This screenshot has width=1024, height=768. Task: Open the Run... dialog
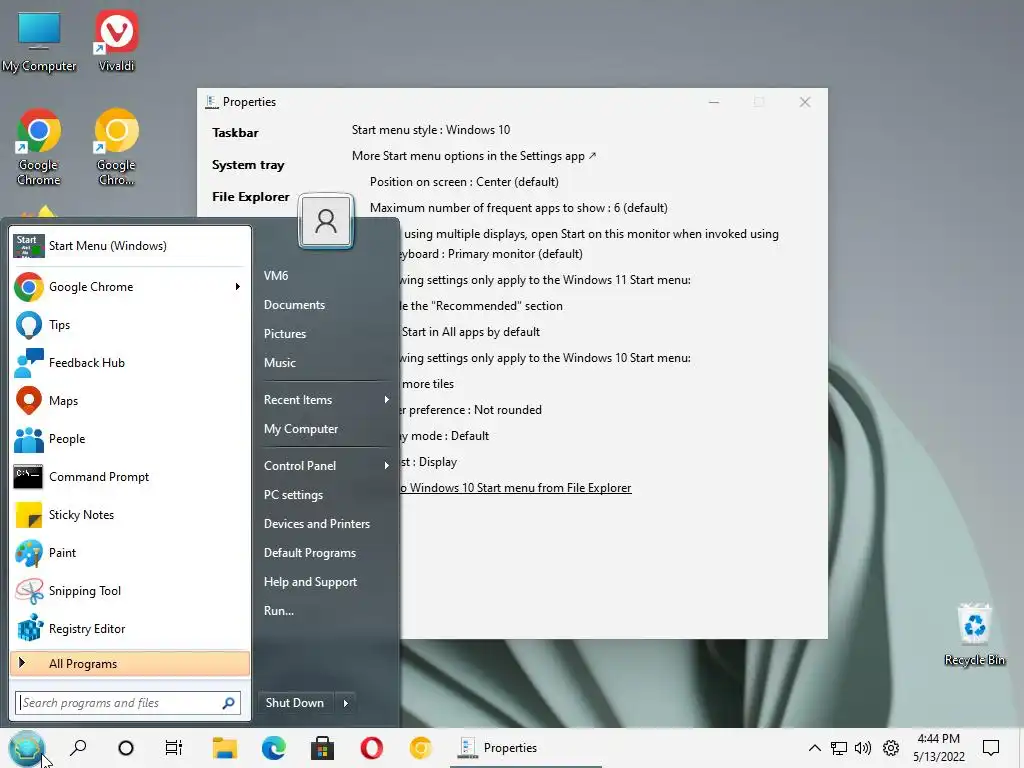tap(279, 611)
